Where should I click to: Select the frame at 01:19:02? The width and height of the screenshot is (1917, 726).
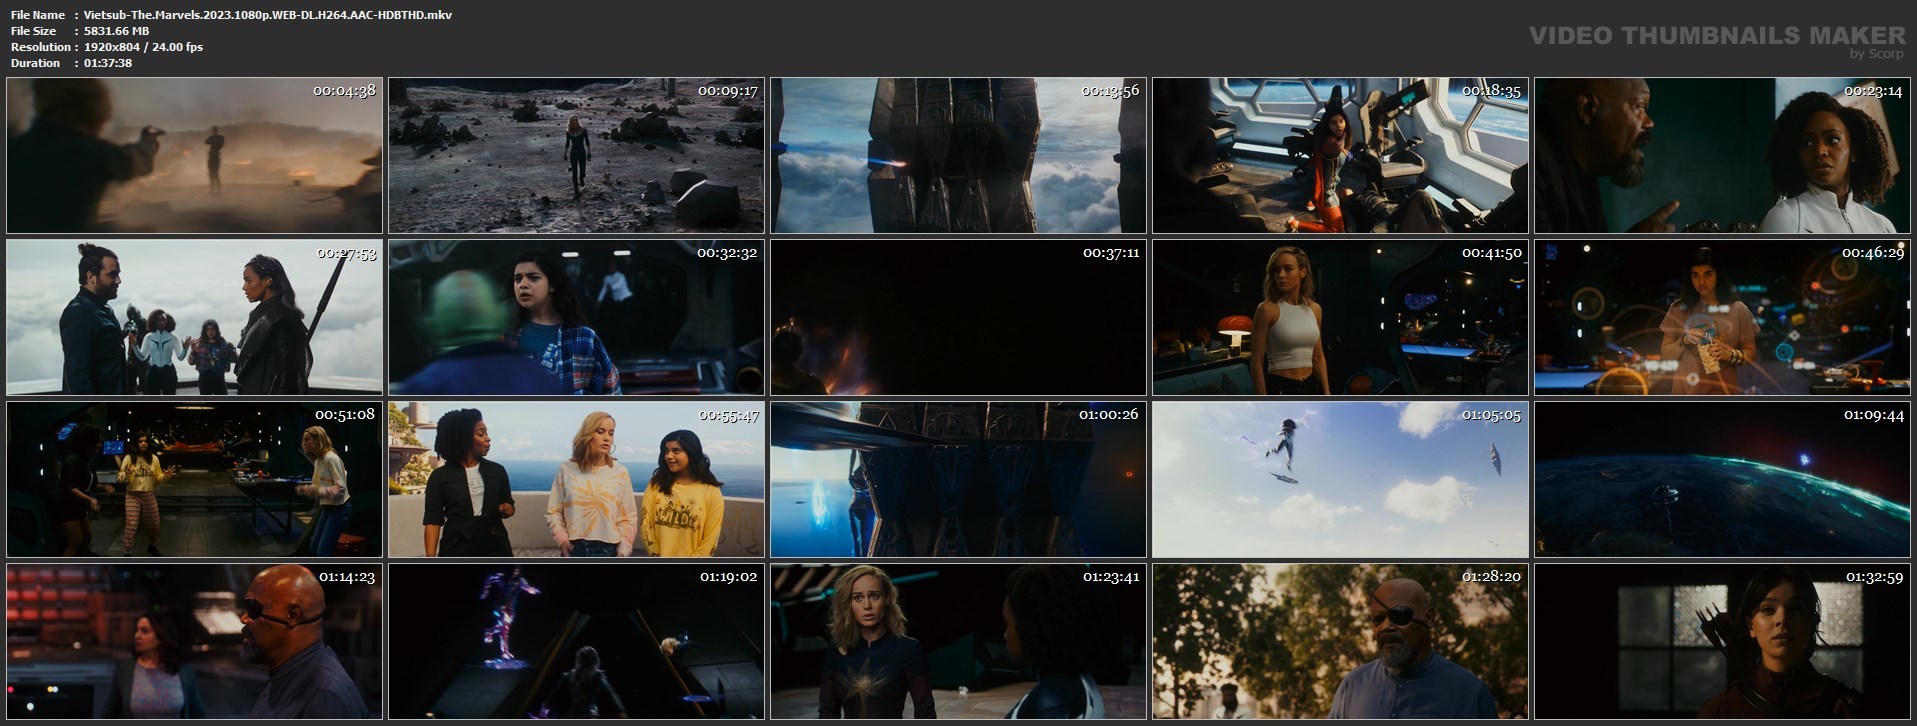(x=576, y=641)
